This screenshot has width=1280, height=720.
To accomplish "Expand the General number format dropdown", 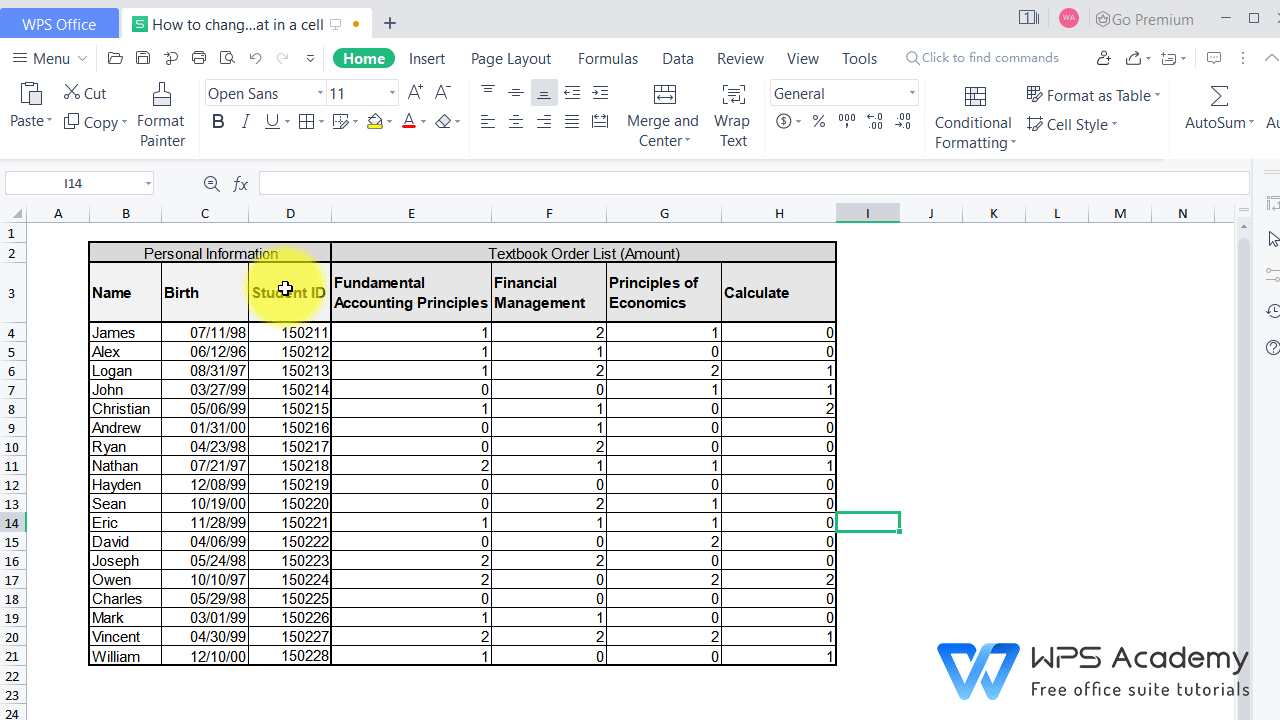I will [911, 93].
